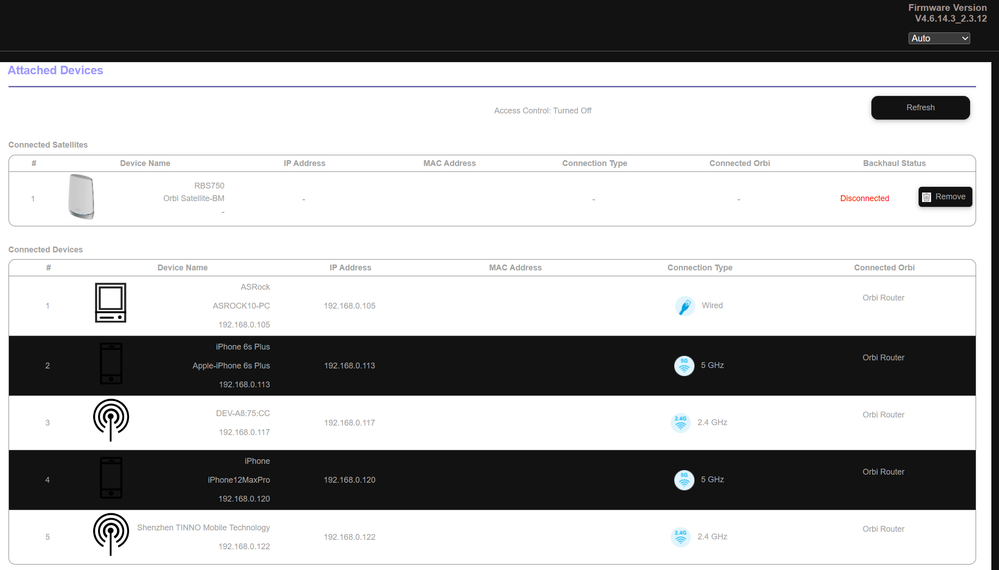
Task: Remove the disconnected Orbi satellite
Action: pyautogui.click(x=944, y=197)
